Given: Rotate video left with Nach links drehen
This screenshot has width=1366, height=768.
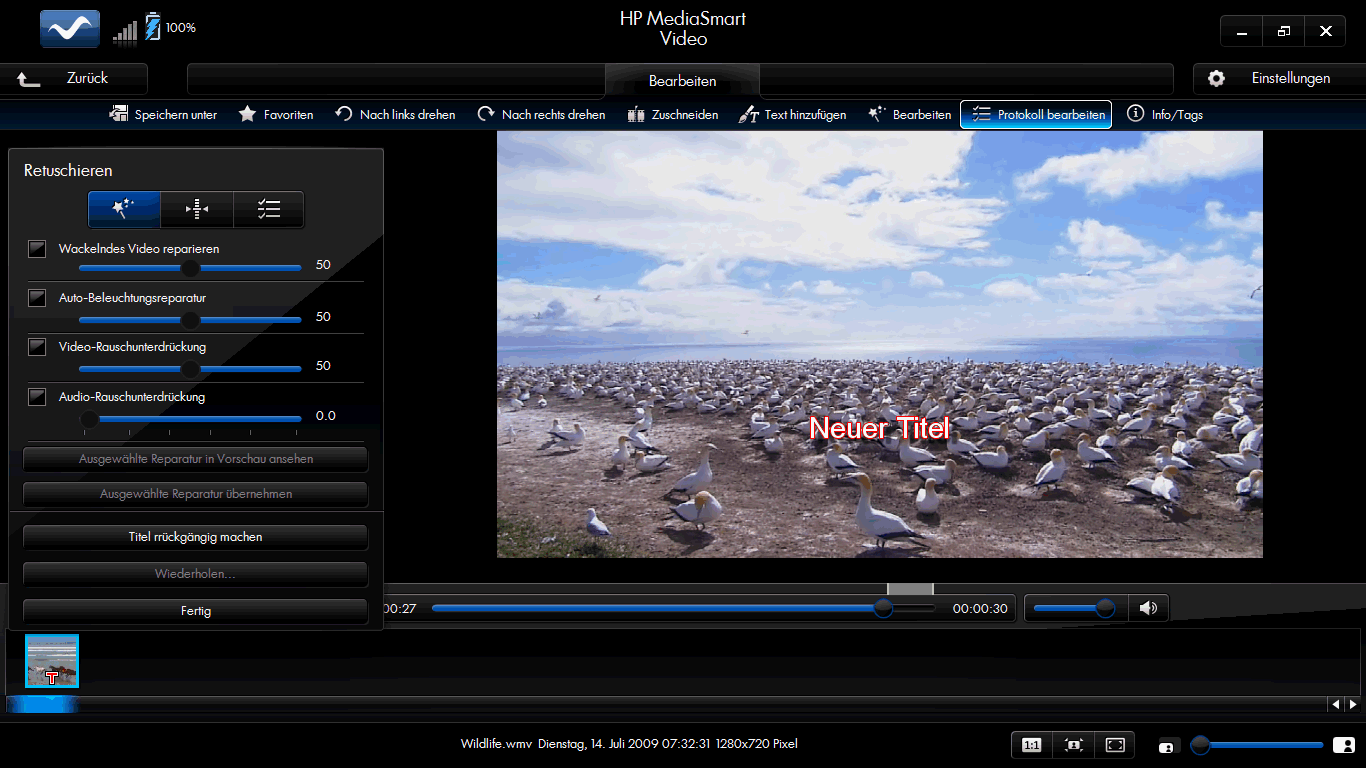Looking at the screenshot, I should 394,114.
